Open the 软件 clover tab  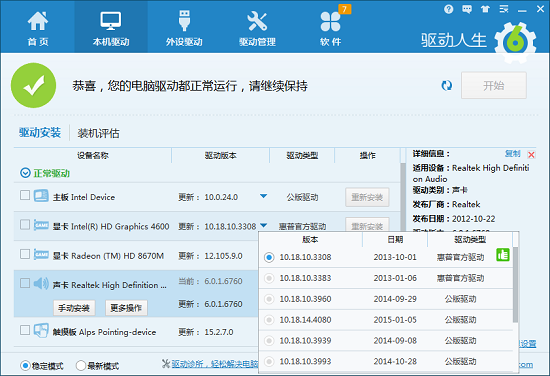pos(330,28)
